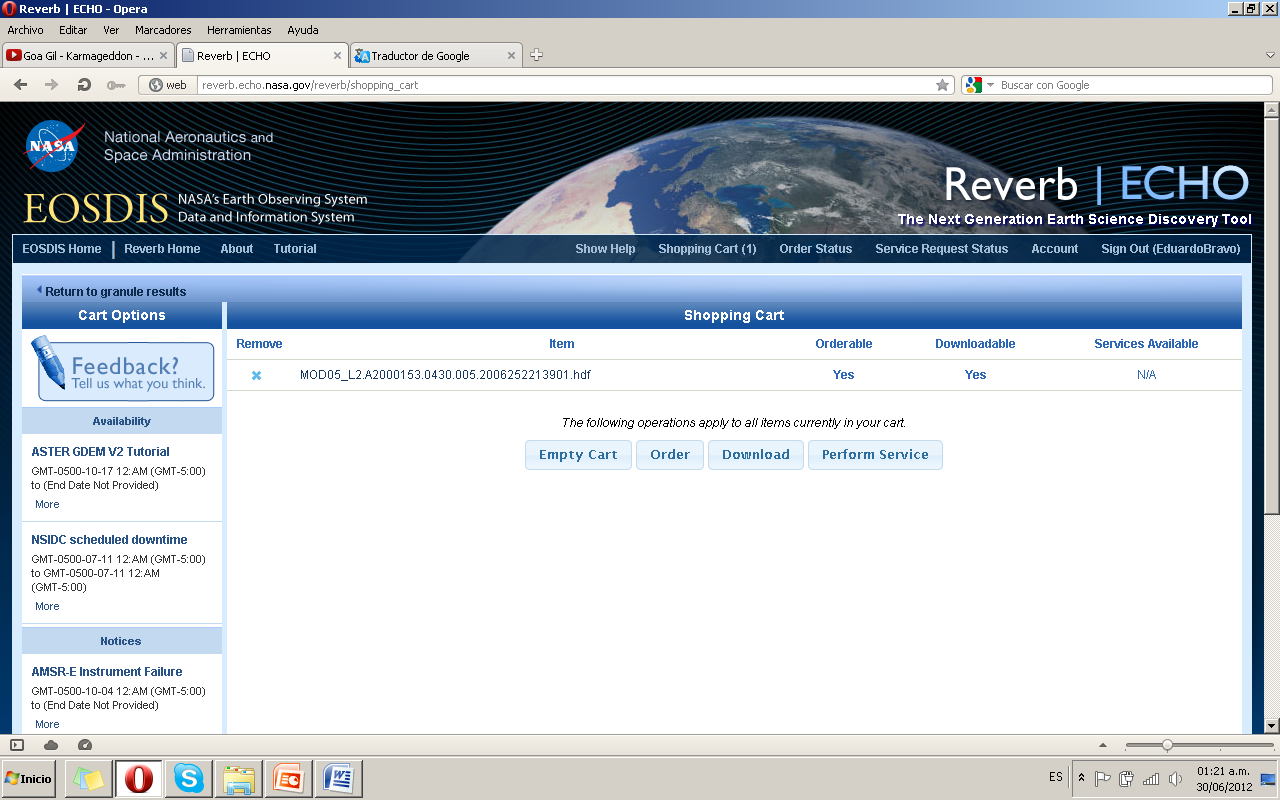Open AMSR-E Instrument Failure notice

click(107, 672)
